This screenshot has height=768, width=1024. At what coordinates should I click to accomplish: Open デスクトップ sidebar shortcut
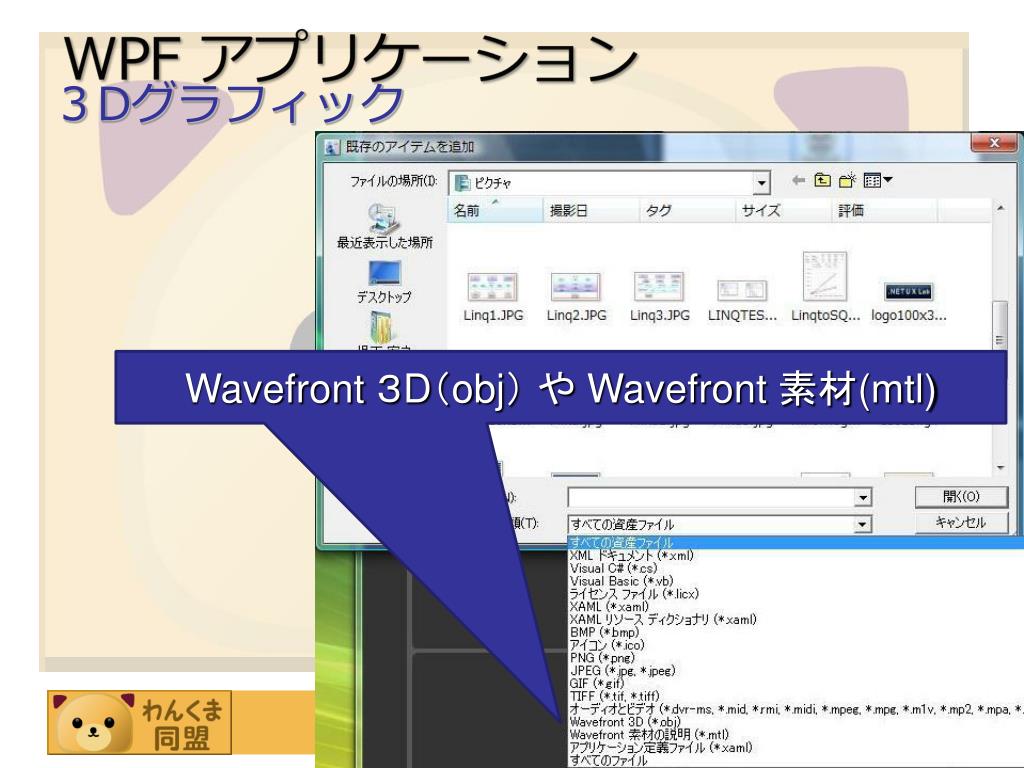(x=384, y=282)
